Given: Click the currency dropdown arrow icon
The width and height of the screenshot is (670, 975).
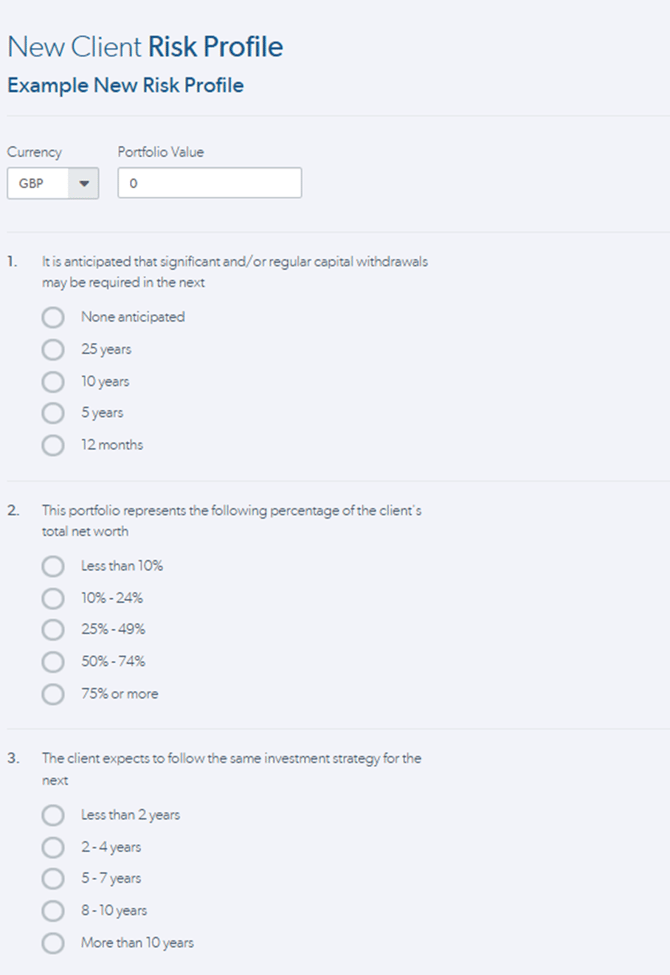Looking at the screenshot, I should click(x=84, y=183).
